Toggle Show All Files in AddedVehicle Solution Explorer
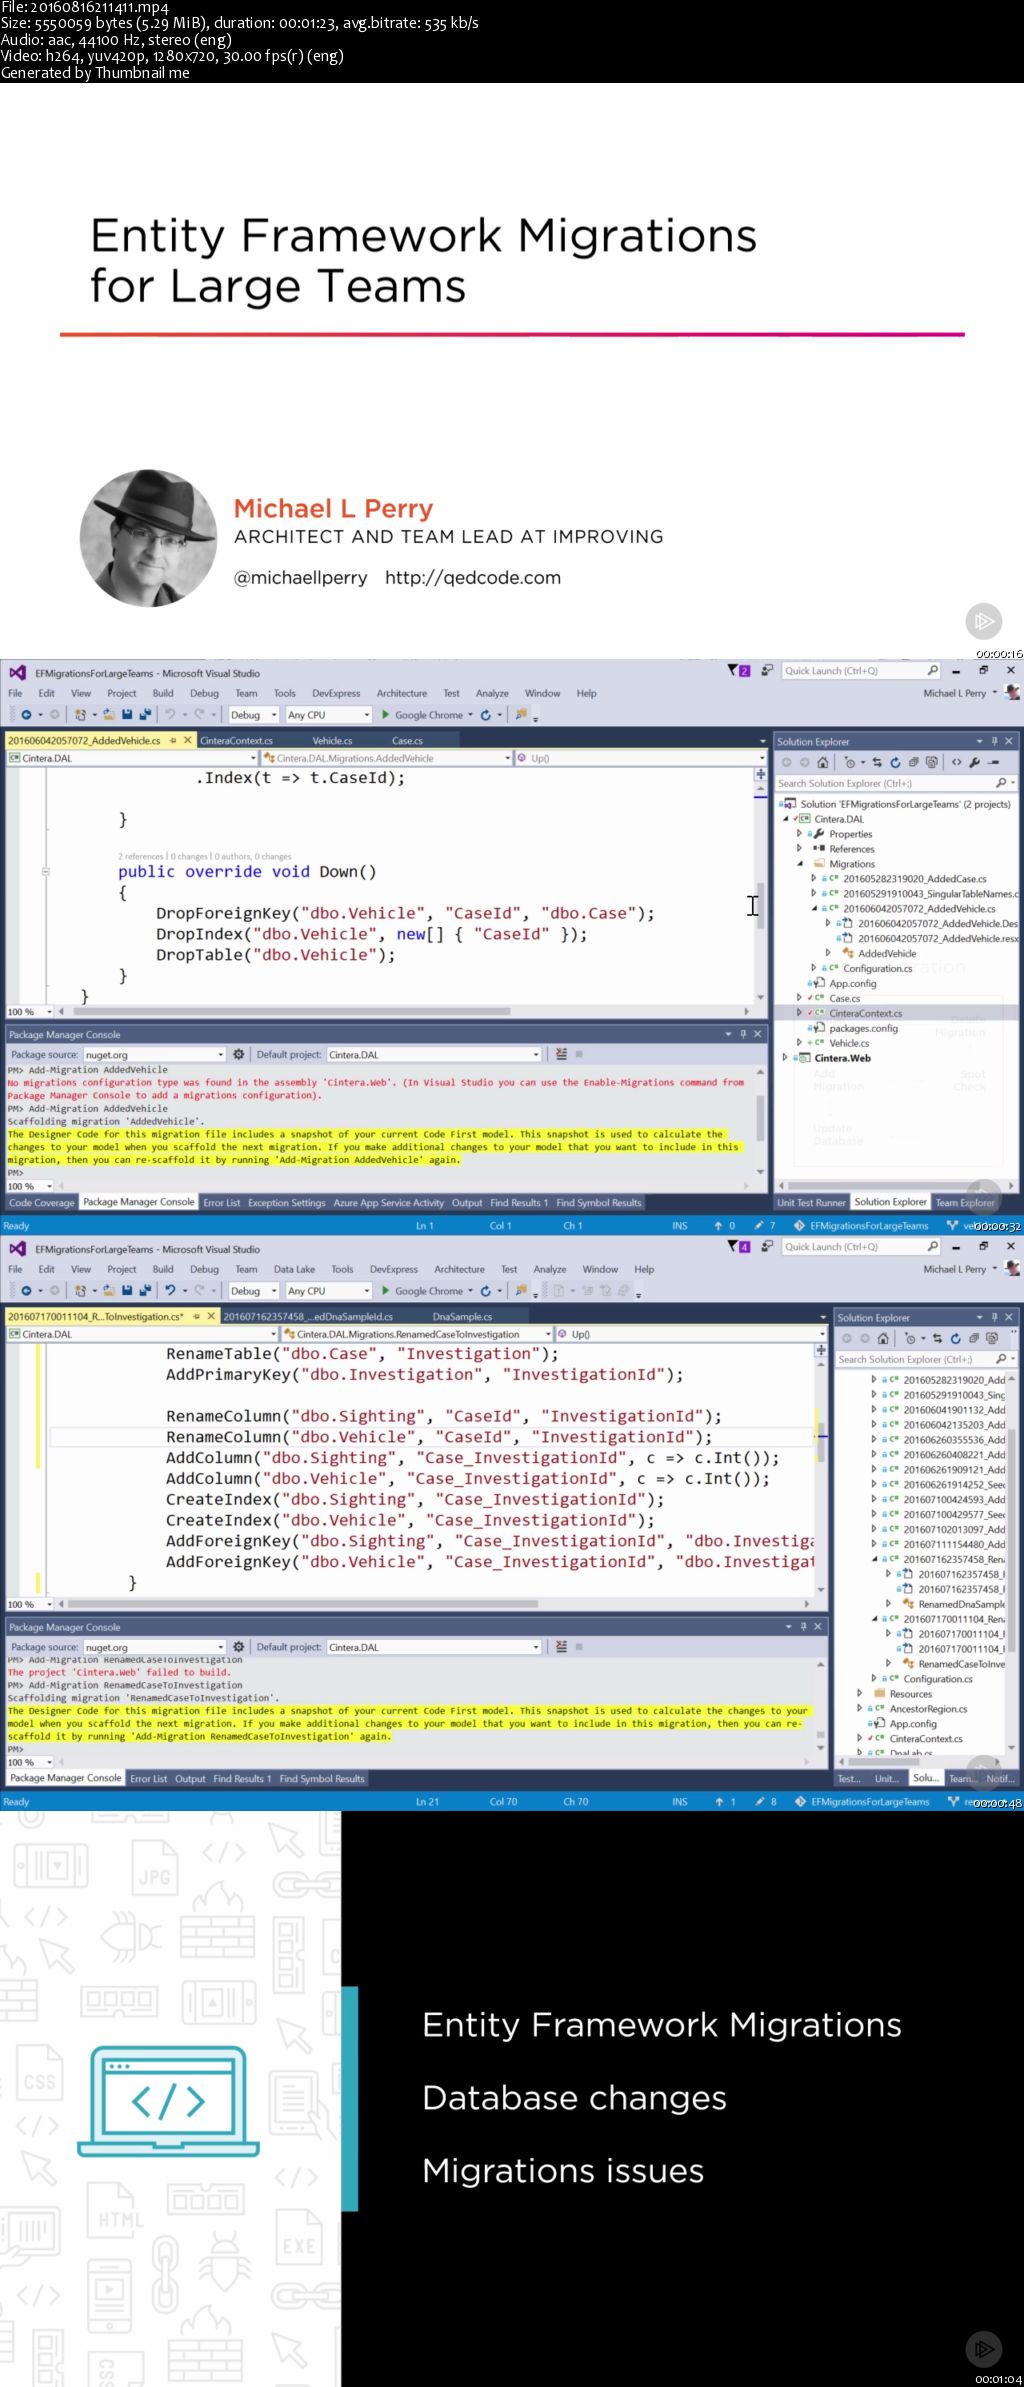1024x2387 pixels. (x=931, y=762)
